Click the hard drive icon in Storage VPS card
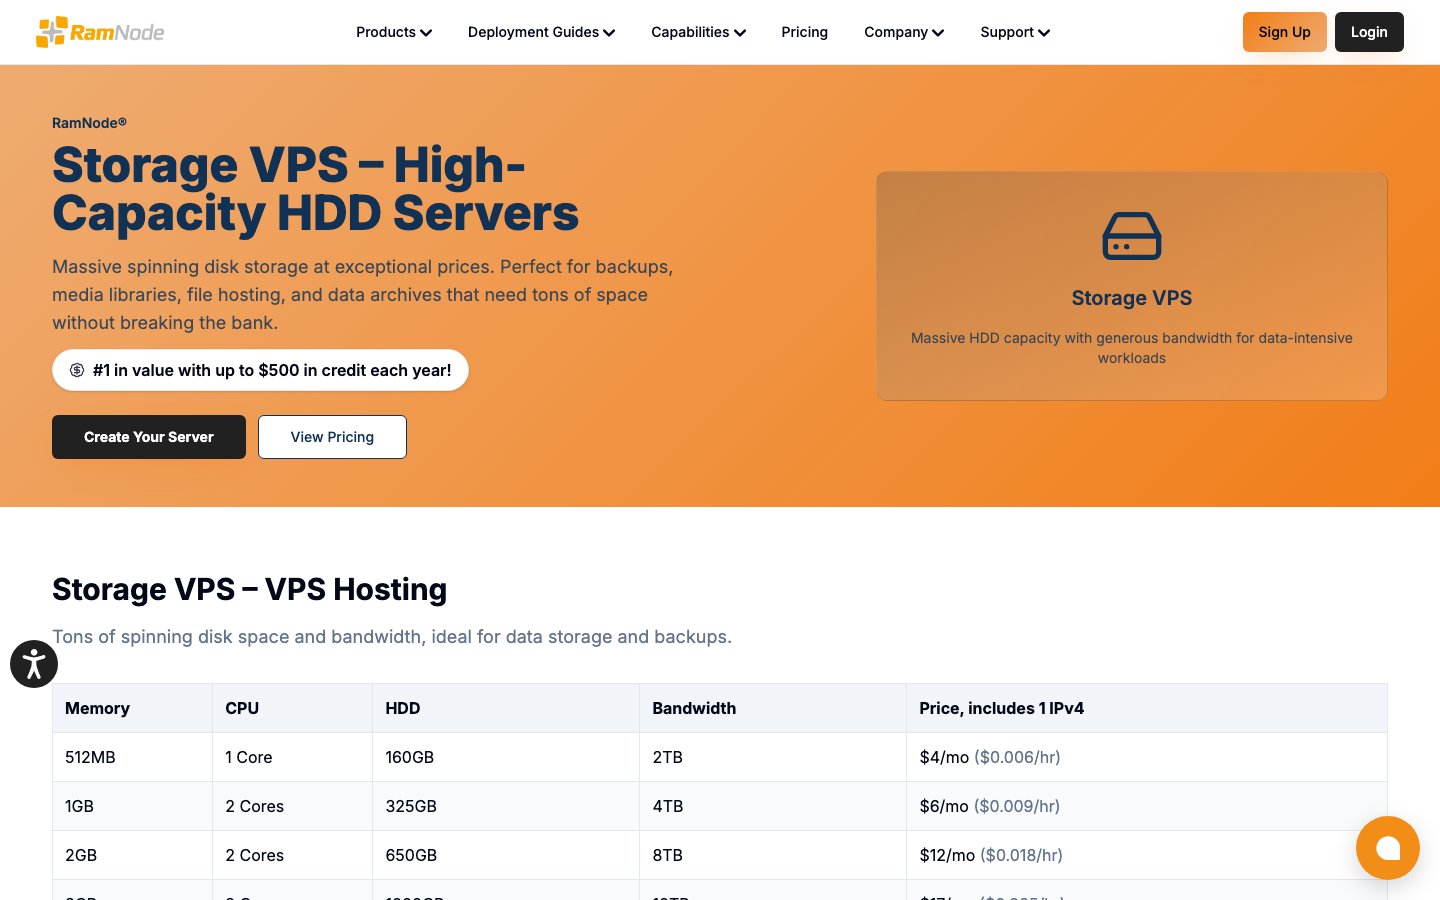Viewport: 1440px width, 900px height. click(1132, 236)
